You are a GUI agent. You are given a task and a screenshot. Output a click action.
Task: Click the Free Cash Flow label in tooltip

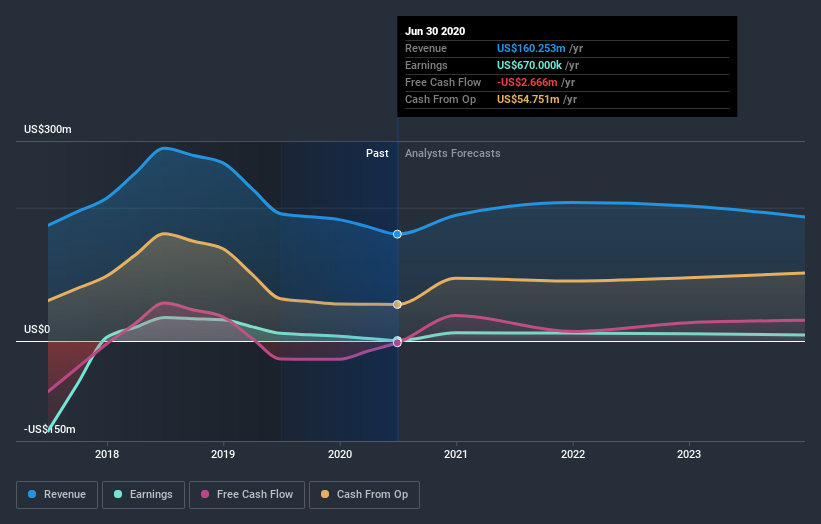click(x=443, y=82)
